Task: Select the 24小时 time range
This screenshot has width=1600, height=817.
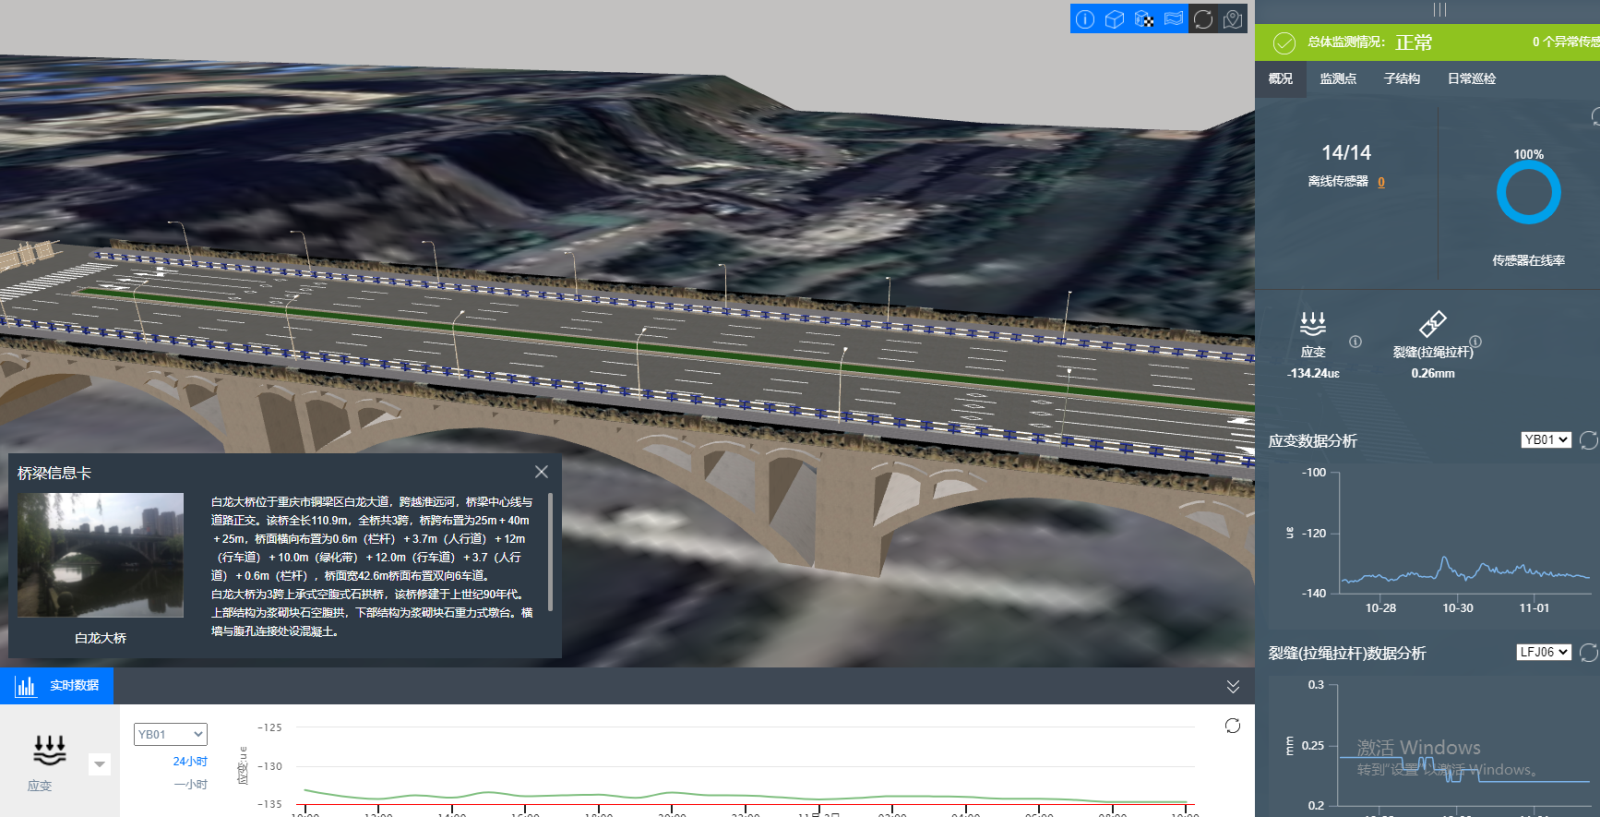Action: [x=190, y=761]
